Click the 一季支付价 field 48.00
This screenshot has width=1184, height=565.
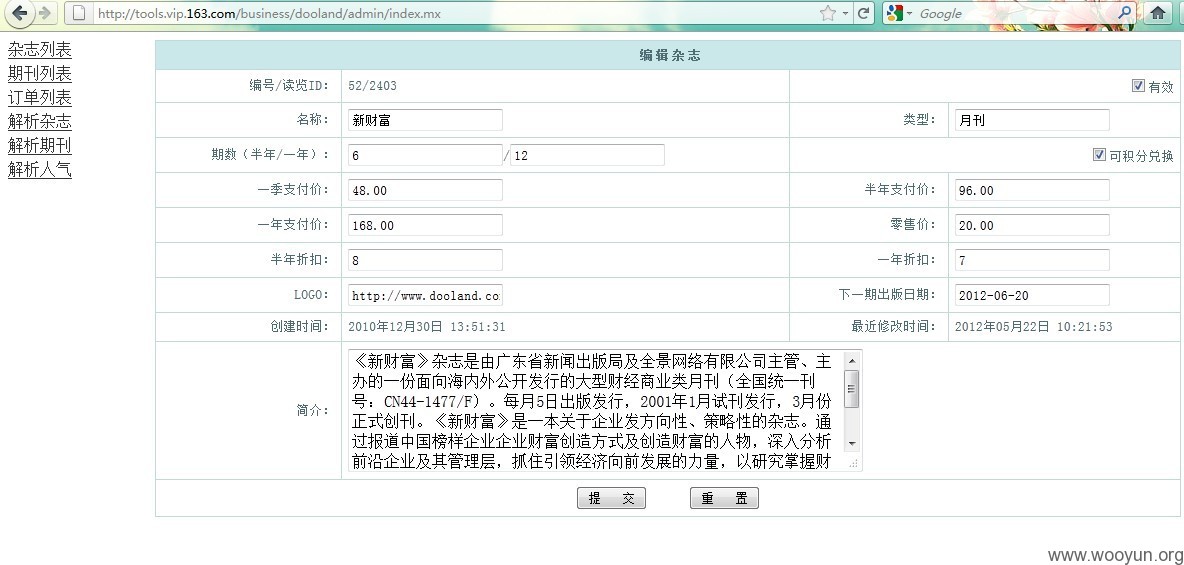pyautogui.click(x=425, y=190)
